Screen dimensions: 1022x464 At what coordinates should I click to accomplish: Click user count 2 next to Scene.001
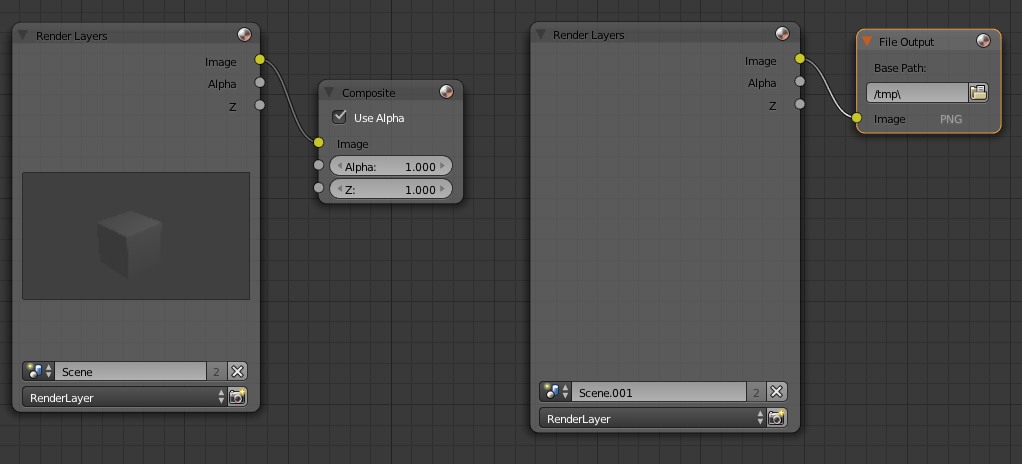tap(756, 392)
